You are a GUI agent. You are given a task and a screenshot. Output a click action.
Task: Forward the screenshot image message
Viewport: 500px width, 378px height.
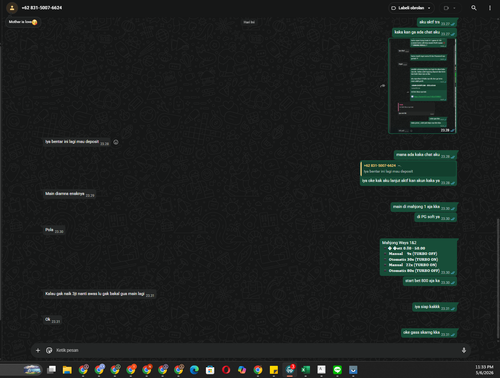pyautogui.click(x=382, y=86)
